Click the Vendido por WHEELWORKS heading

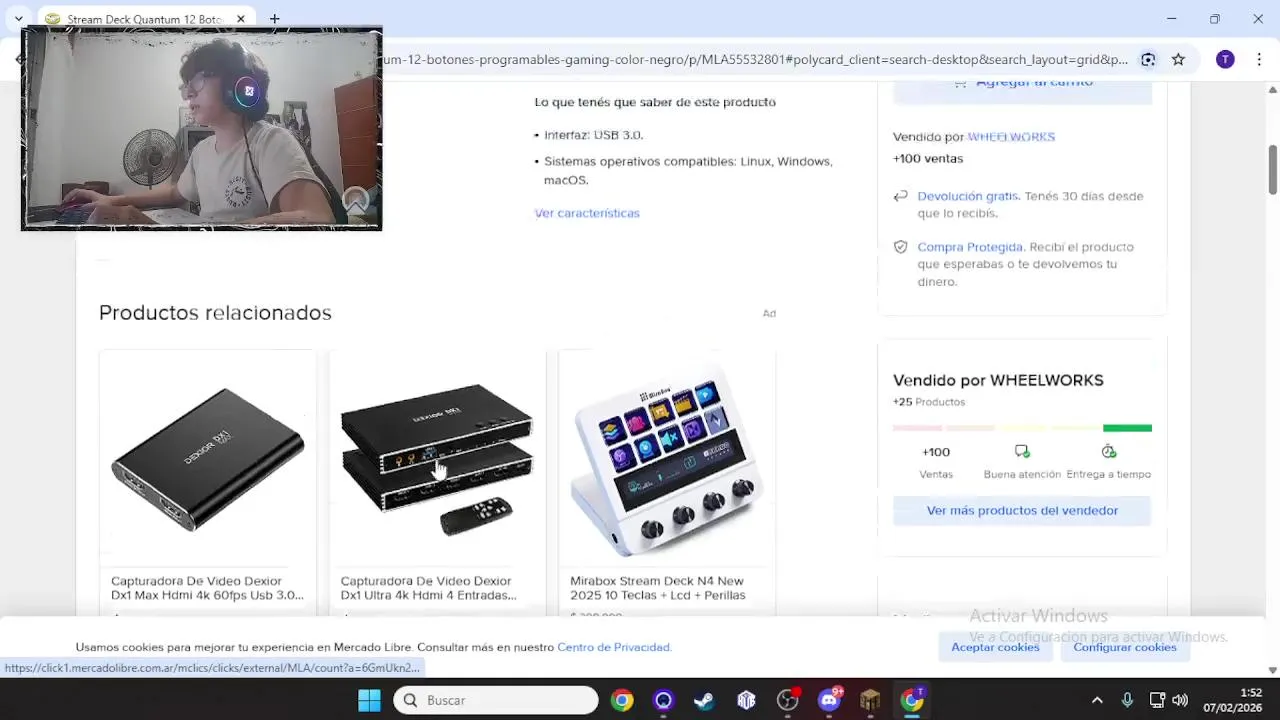(x=998, y=380)
